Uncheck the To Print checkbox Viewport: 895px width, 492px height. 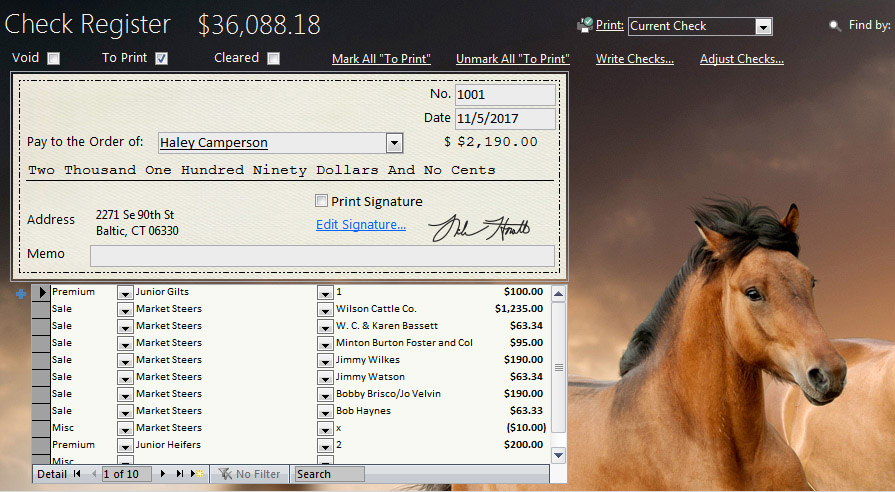coord(161,59)
